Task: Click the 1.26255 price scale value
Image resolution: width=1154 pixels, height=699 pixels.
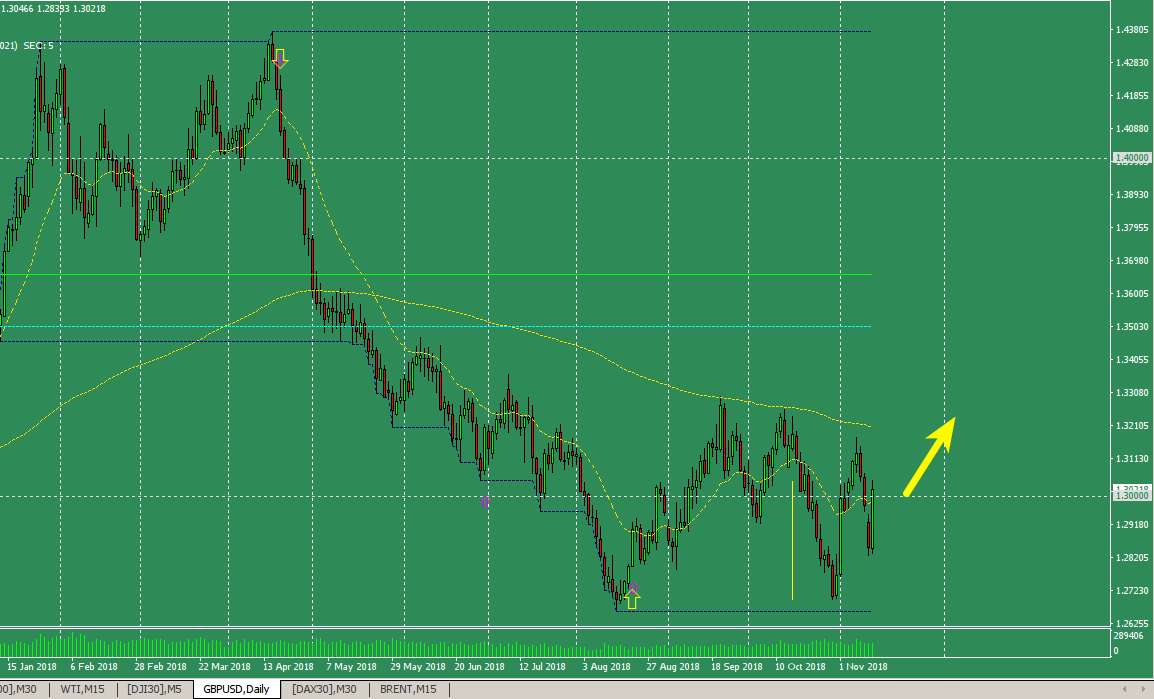Action: click(x=1131, y=624)
